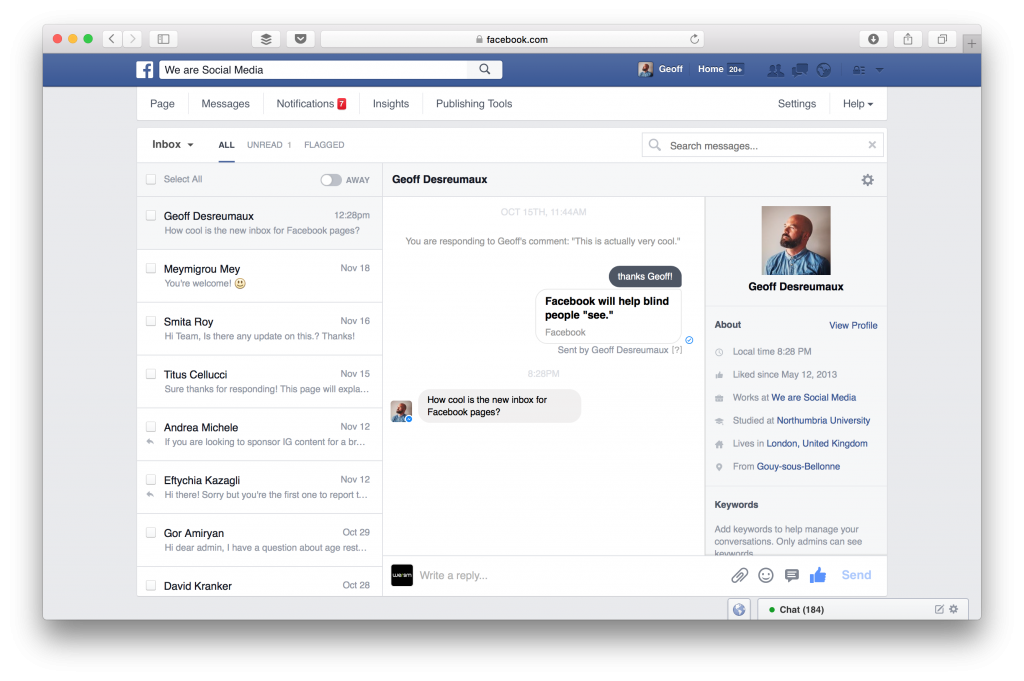Open the emoji picker smiley icon
This screenshot has width=1024, height=681.
tap(766, 575)
